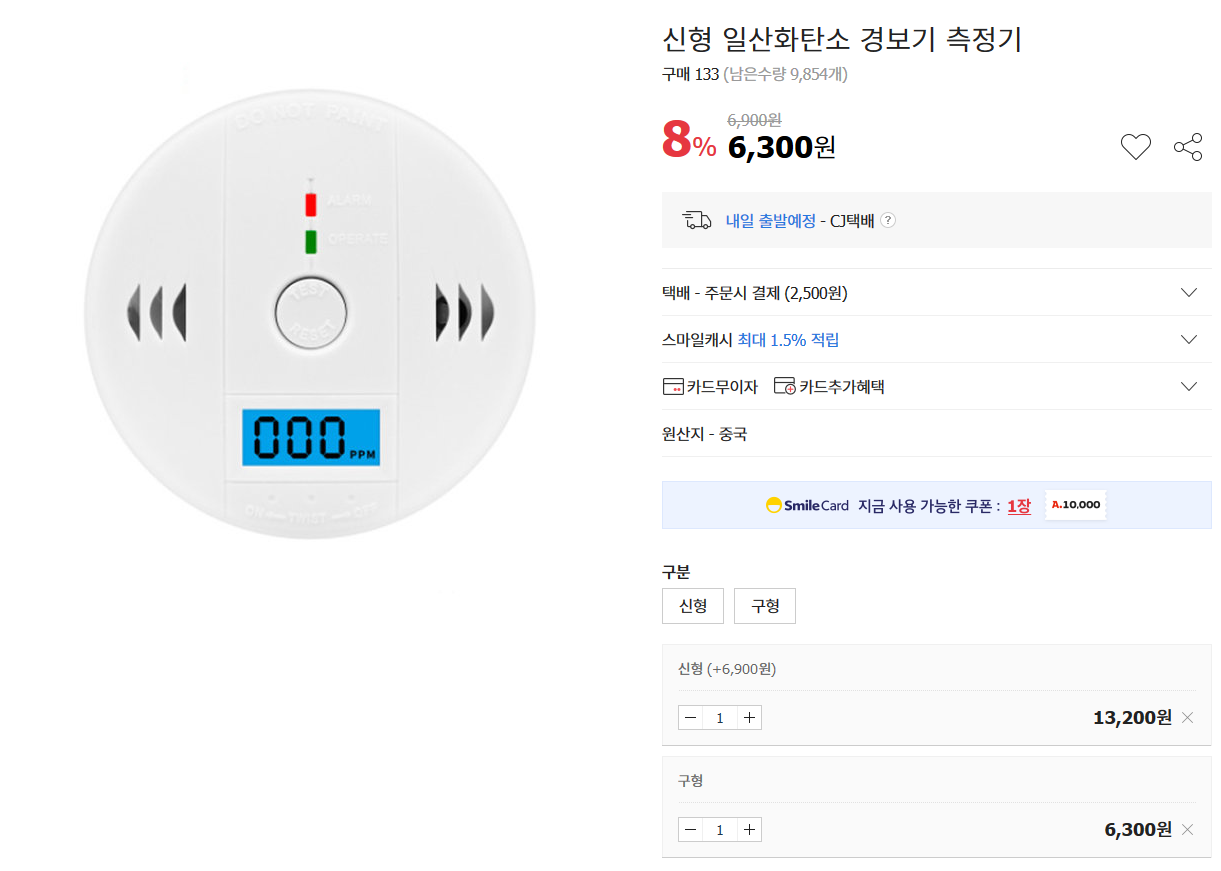Click the 신형 quantity input field

coord(720,718)
